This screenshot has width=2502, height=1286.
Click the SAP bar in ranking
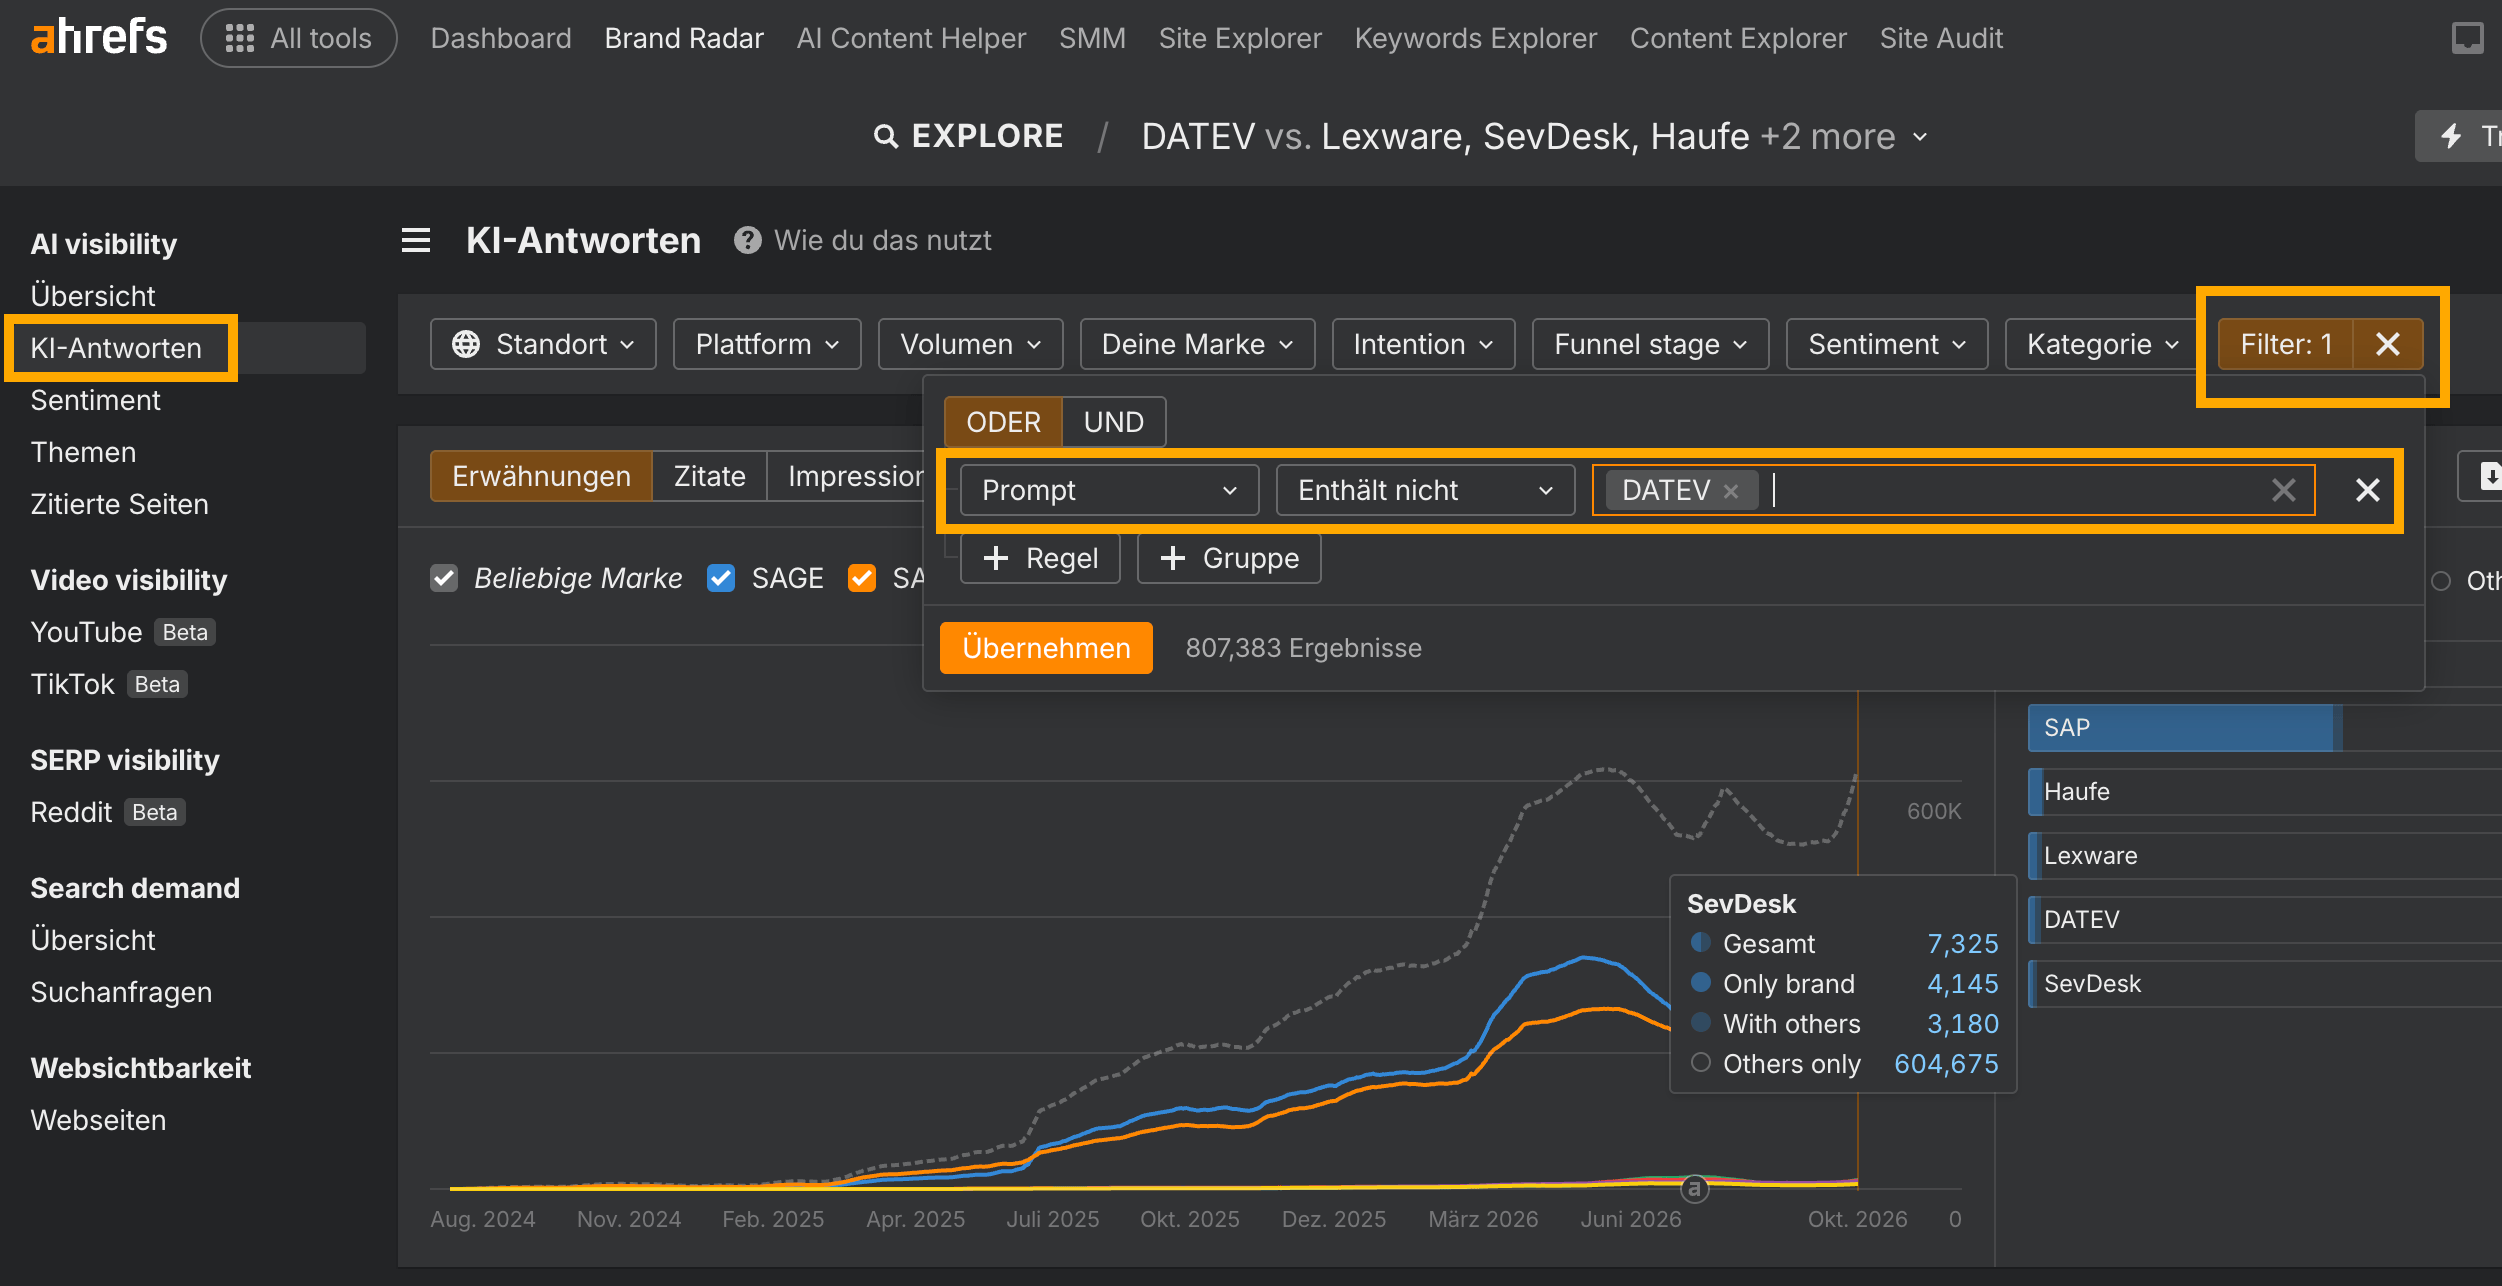click(x=2184, y=728)
